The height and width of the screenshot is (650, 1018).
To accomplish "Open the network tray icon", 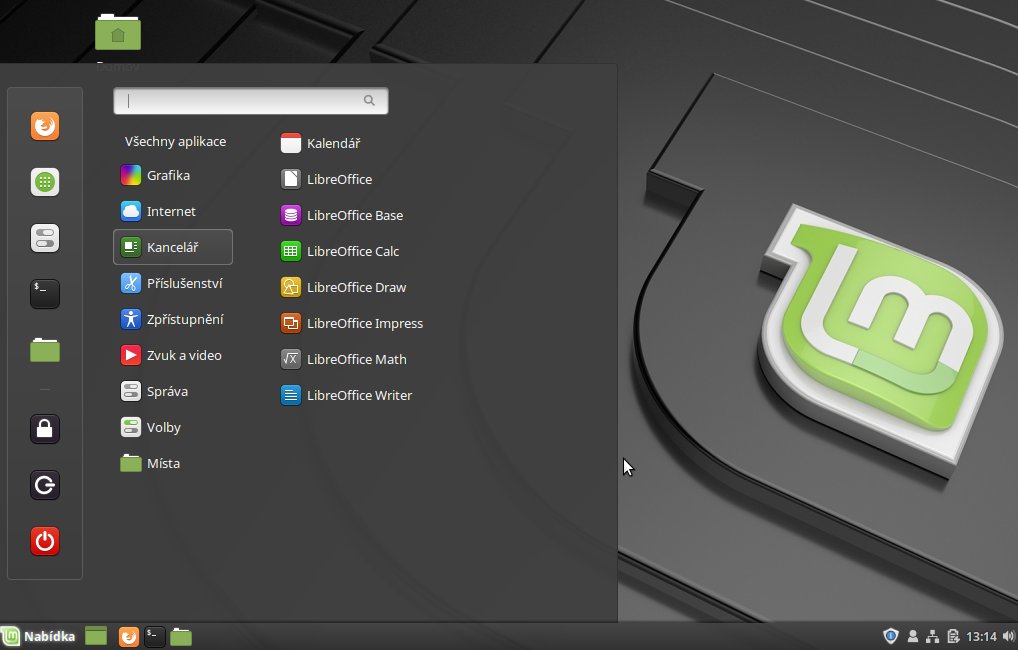I will pyautogui.click(x=932, y=636).
